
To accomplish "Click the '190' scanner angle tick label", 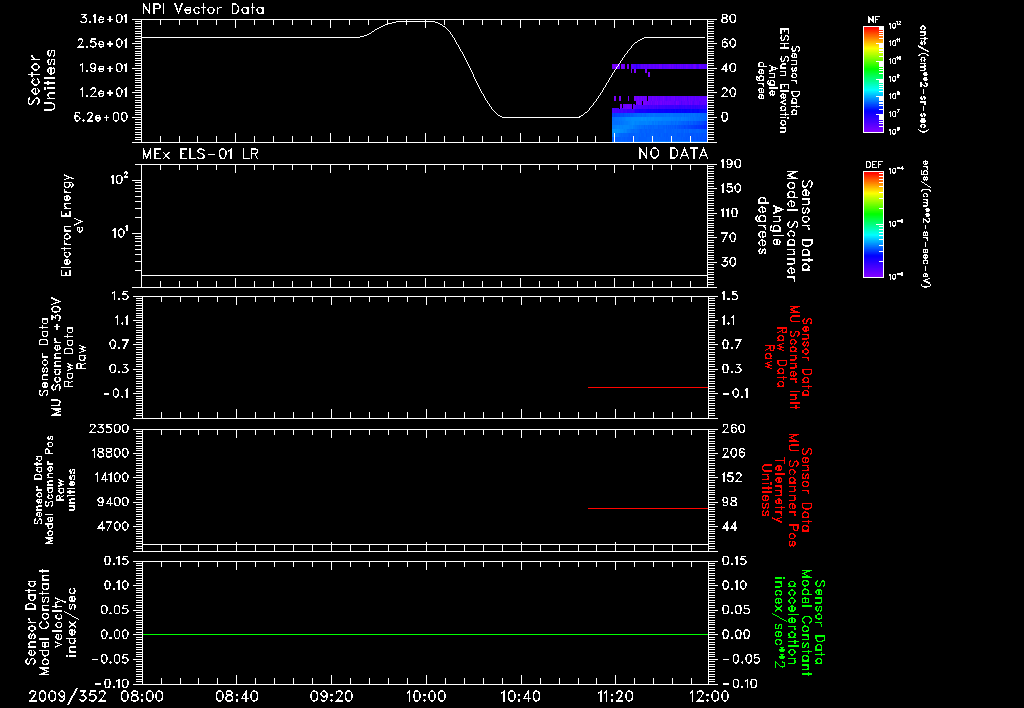I will click(732, 164).
